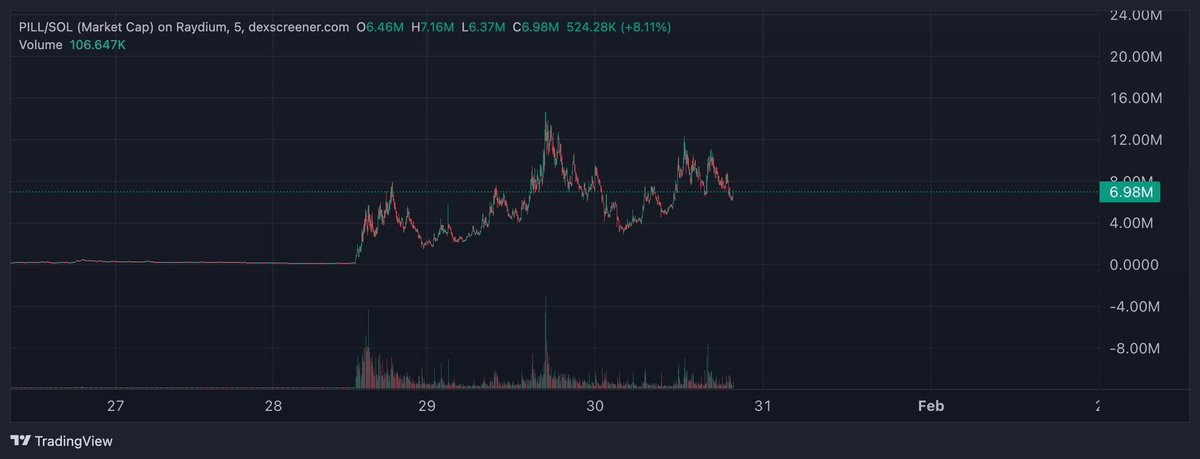Click the close value C6.98M
1200x459 pixels.
tap(537, 28)
